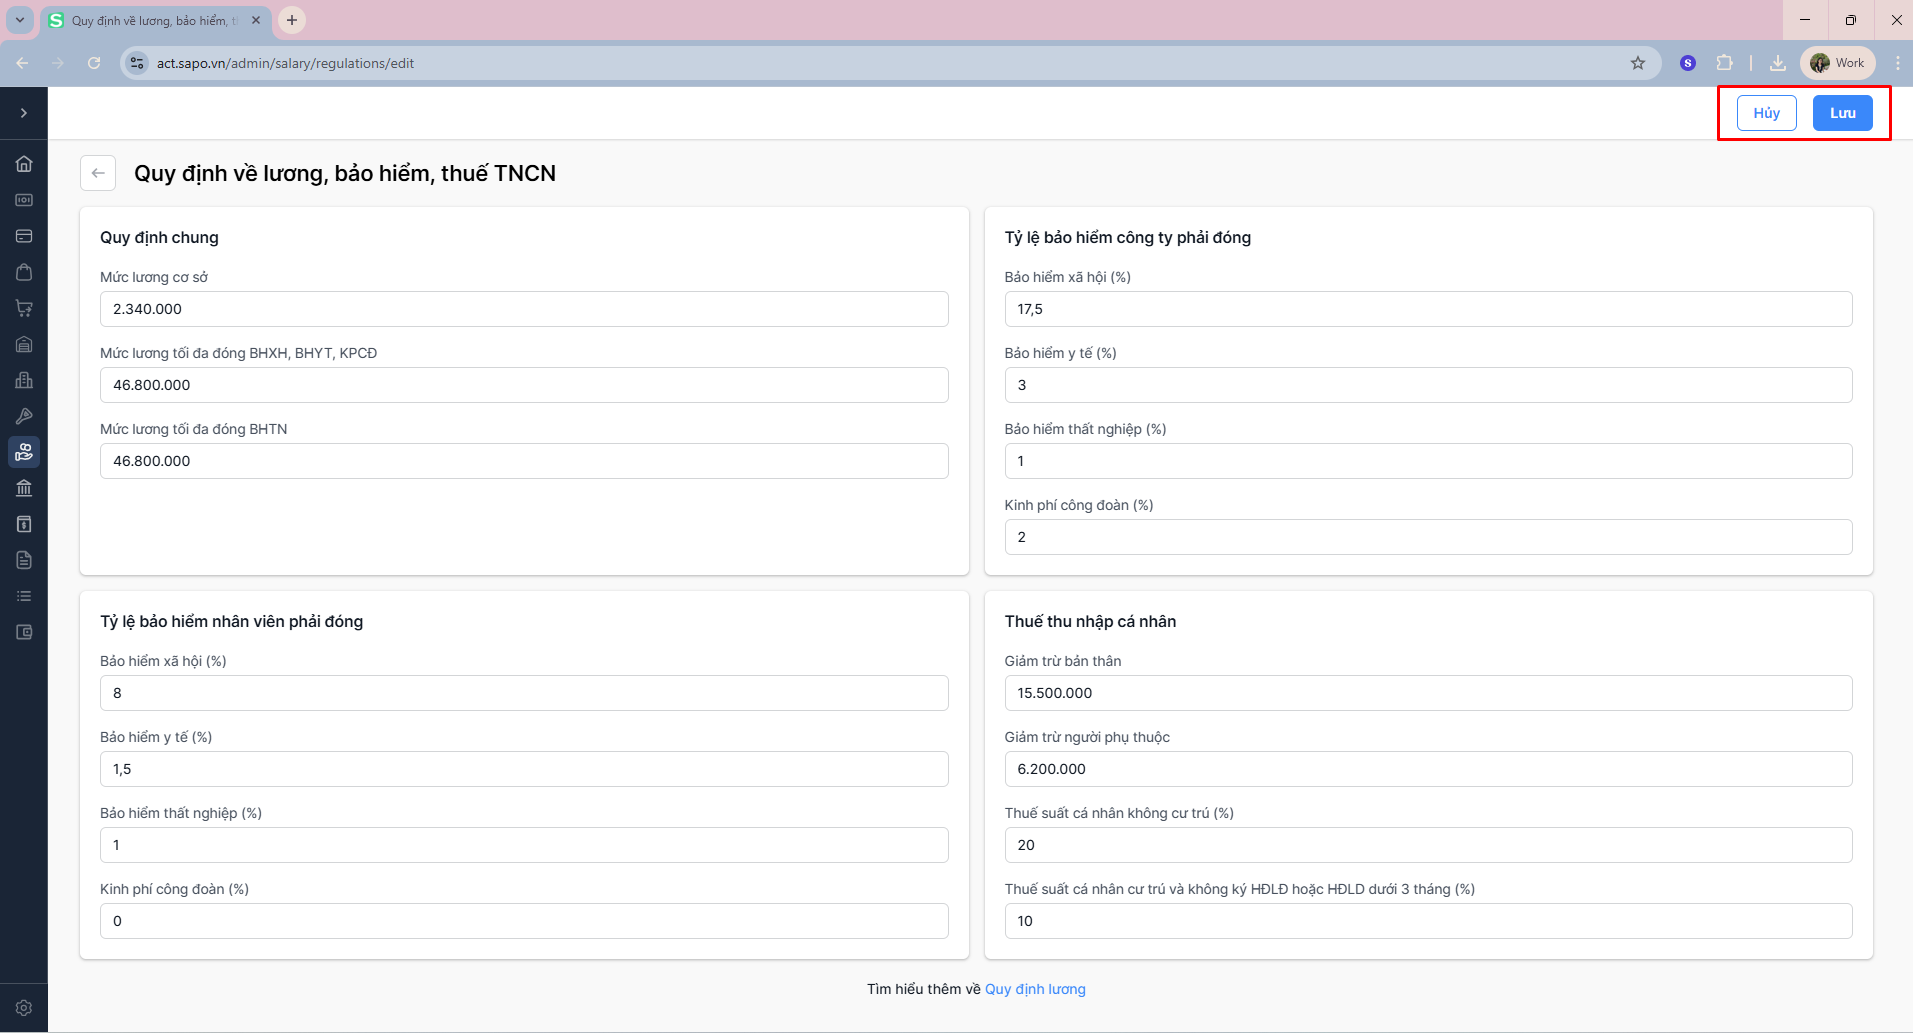Click the bank building sidebar icon
The image size is (1913, 1033).
pyautogui.click(x=24, y=488)
